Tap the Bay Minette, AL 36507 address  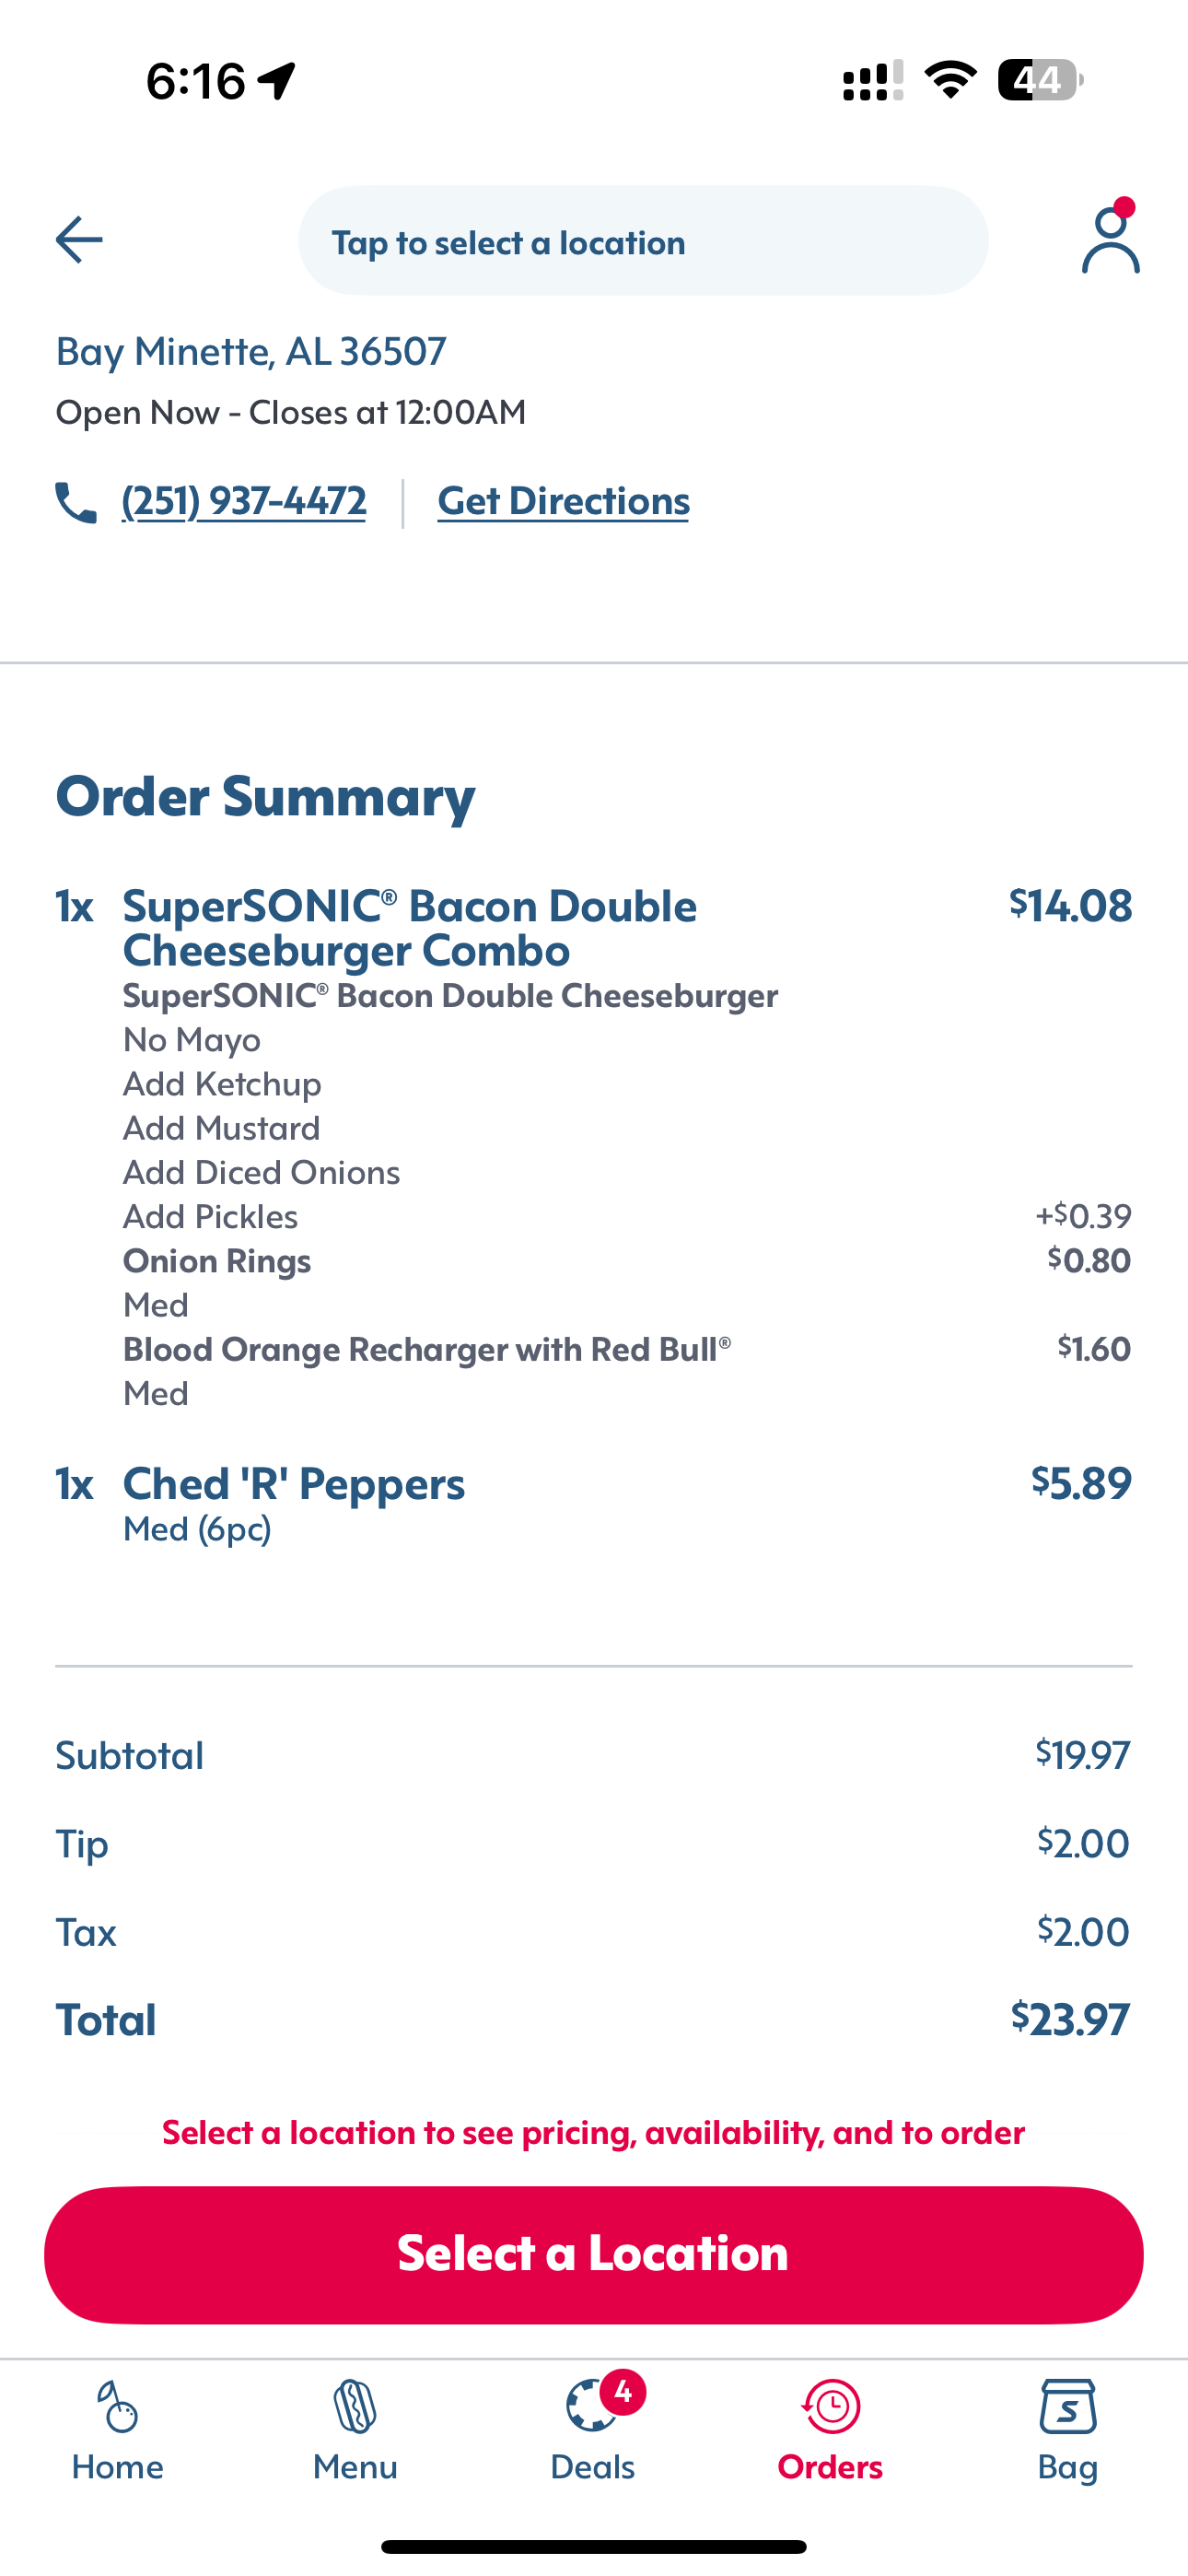(251, 351)
